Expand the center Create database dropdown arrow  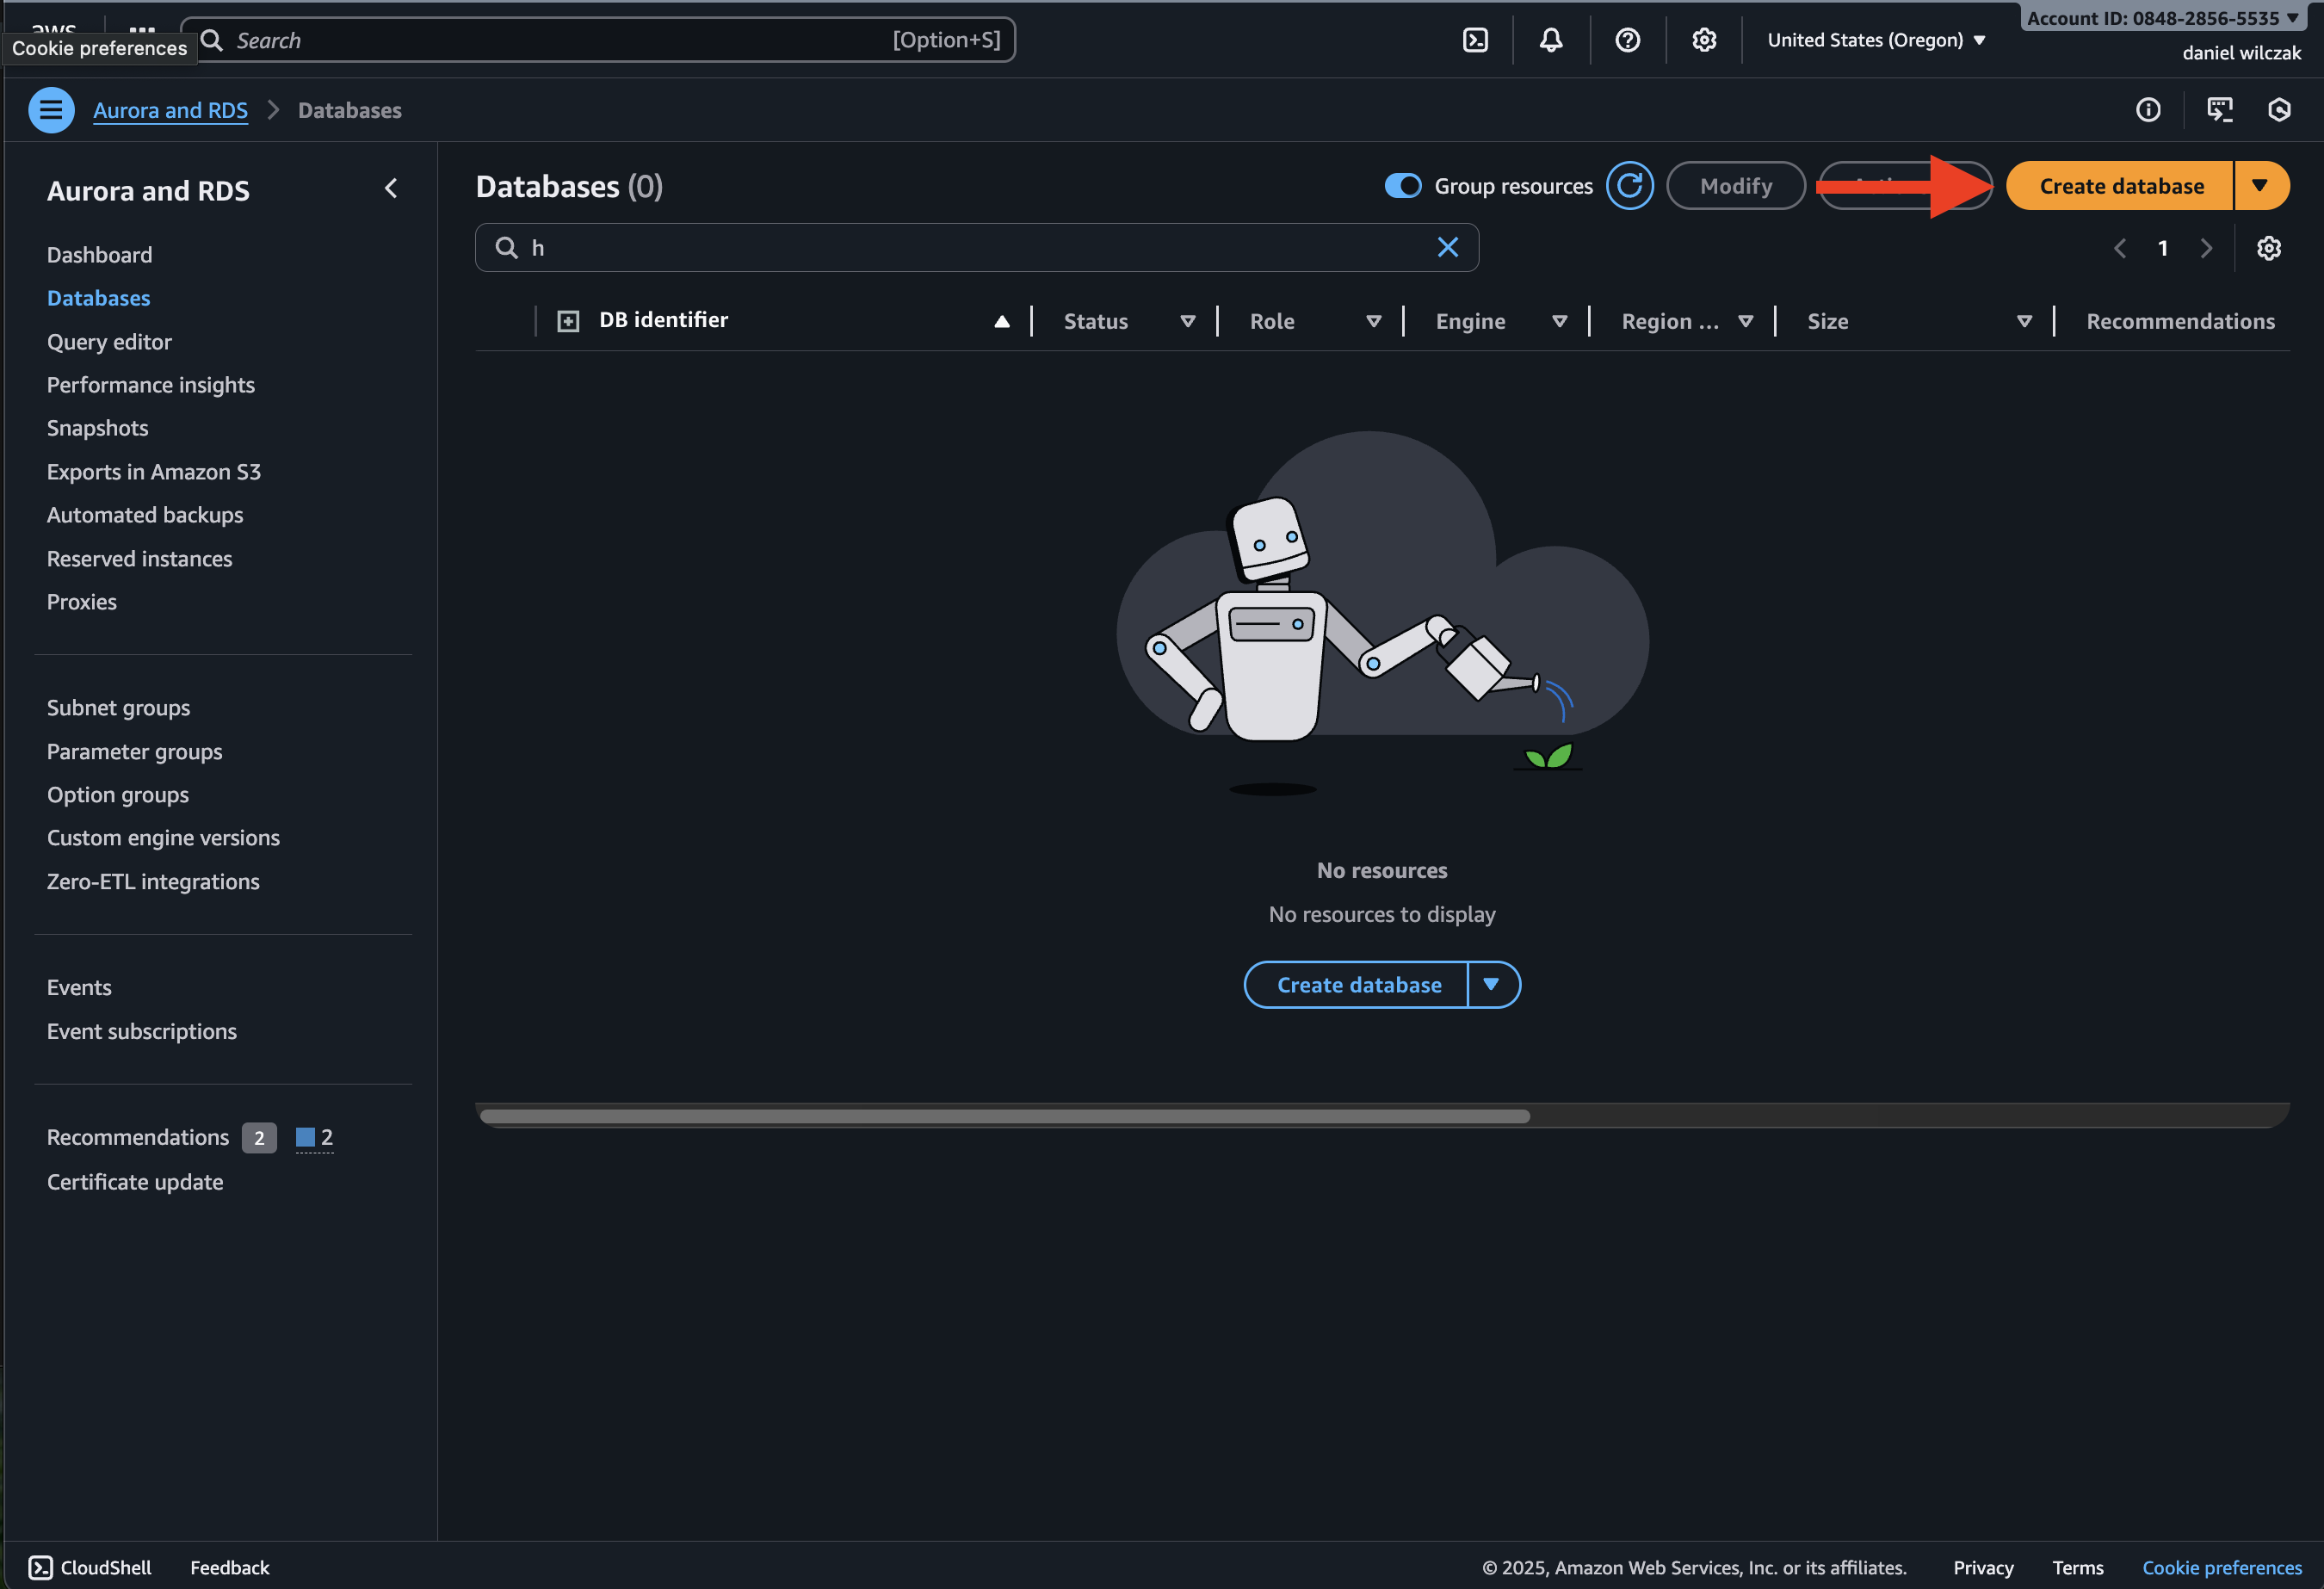1491,985
